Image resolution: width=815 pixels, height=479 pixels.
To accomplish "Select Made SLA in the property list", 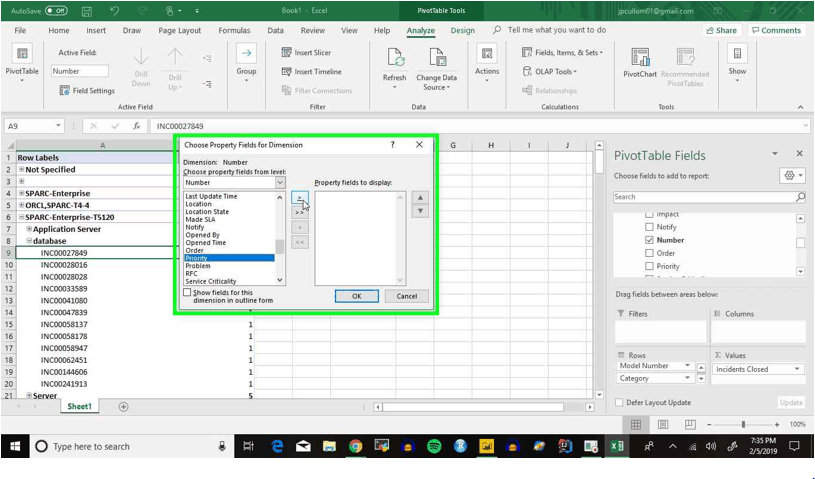I will click(x=229, y=219).
